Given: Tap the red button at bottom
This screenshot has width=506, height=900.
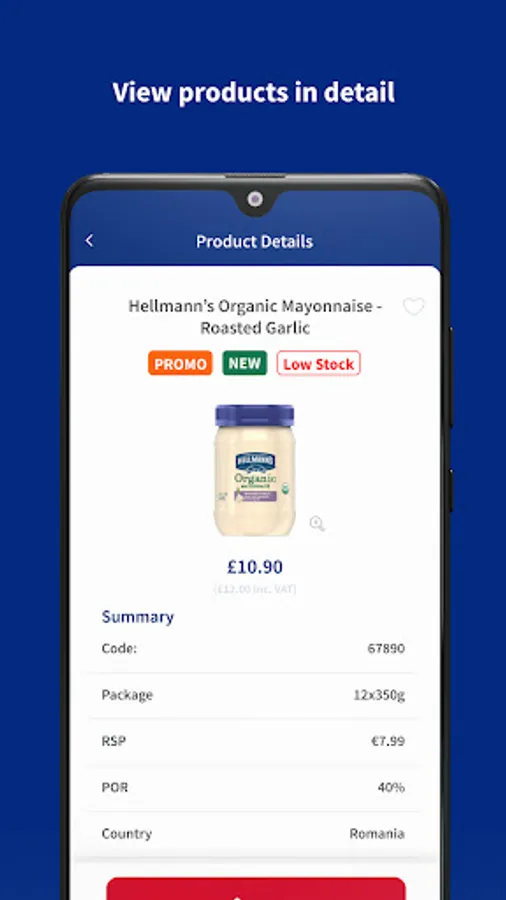Looking at the screenshot, I should point(256,888).
